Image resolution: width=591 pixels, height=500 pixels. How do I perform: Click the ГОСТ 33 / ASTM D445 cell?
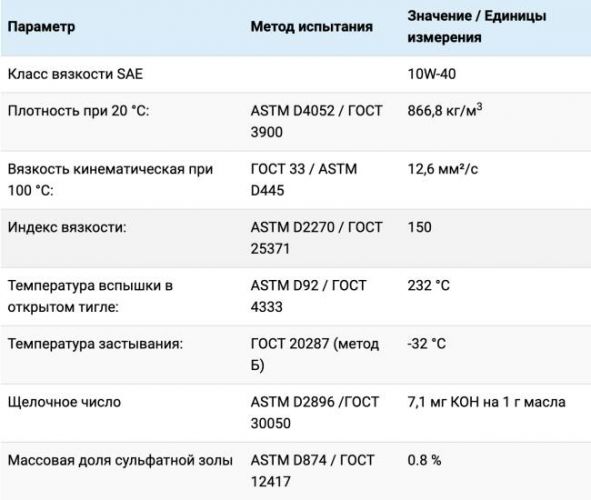[x=304, y=180]
